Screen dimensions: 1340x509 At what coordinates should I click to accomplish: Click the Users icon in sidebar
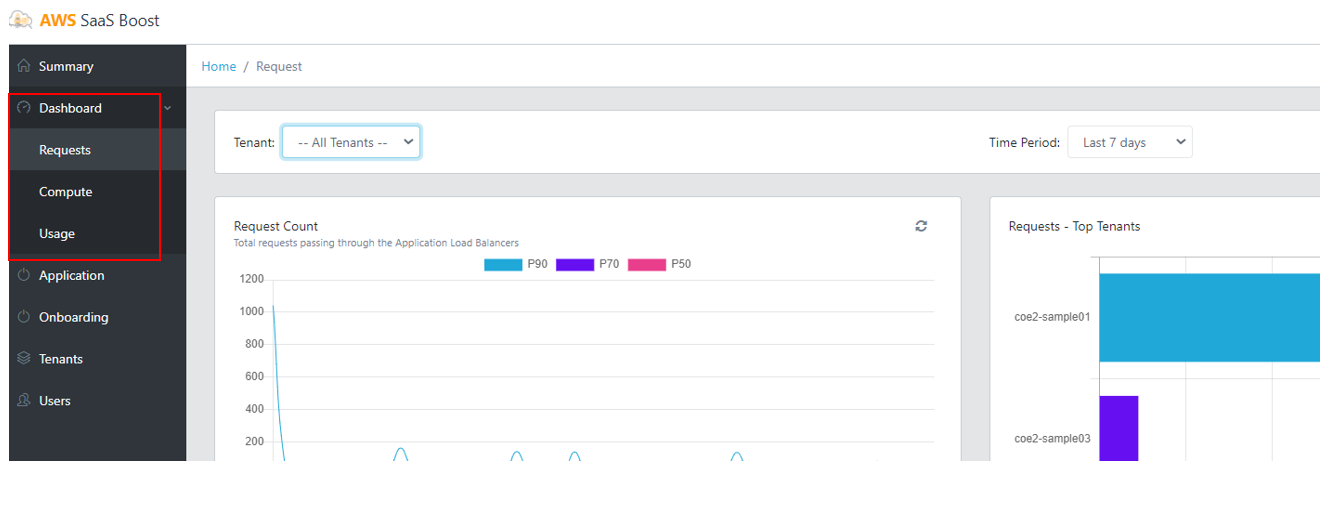pyautogui.click(x=24, y=401)
